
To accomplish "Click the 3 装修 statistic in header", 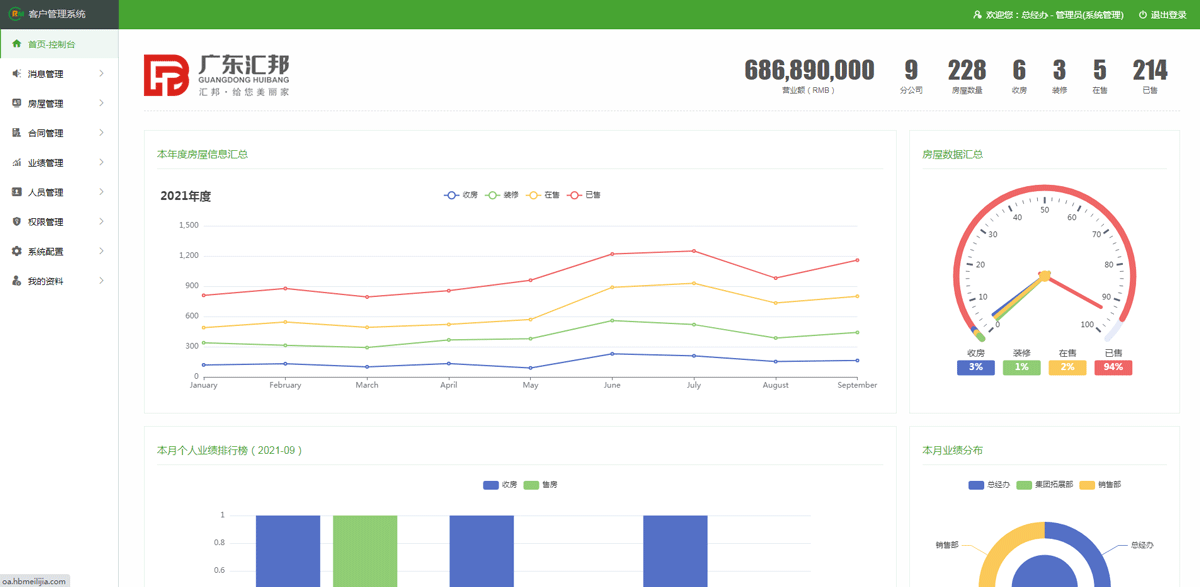I will click(1059, 75).
